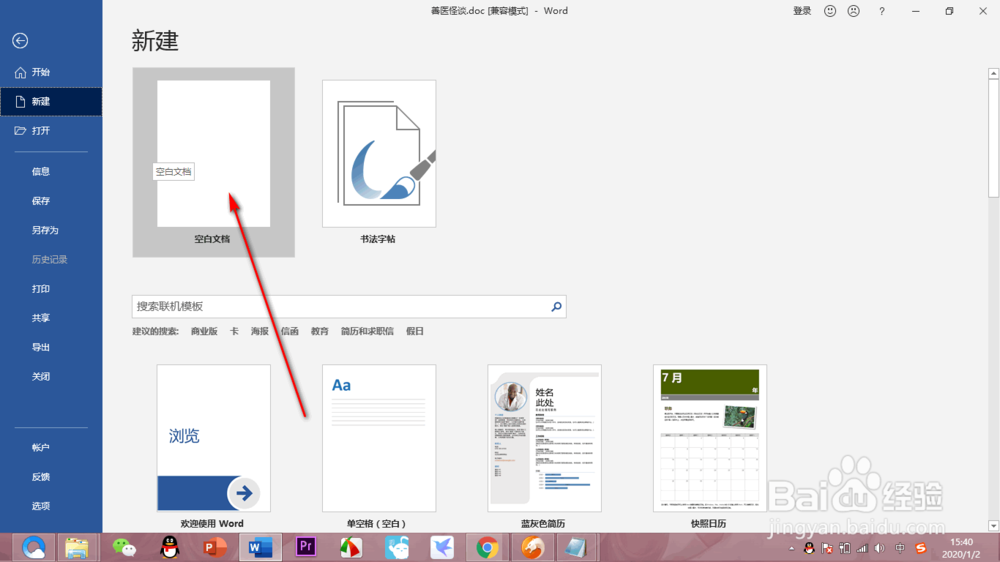Viewport: 1000px width, 562px height.
Task: Open Premiere Pro from the taskbar
Action: click(306, 547)
